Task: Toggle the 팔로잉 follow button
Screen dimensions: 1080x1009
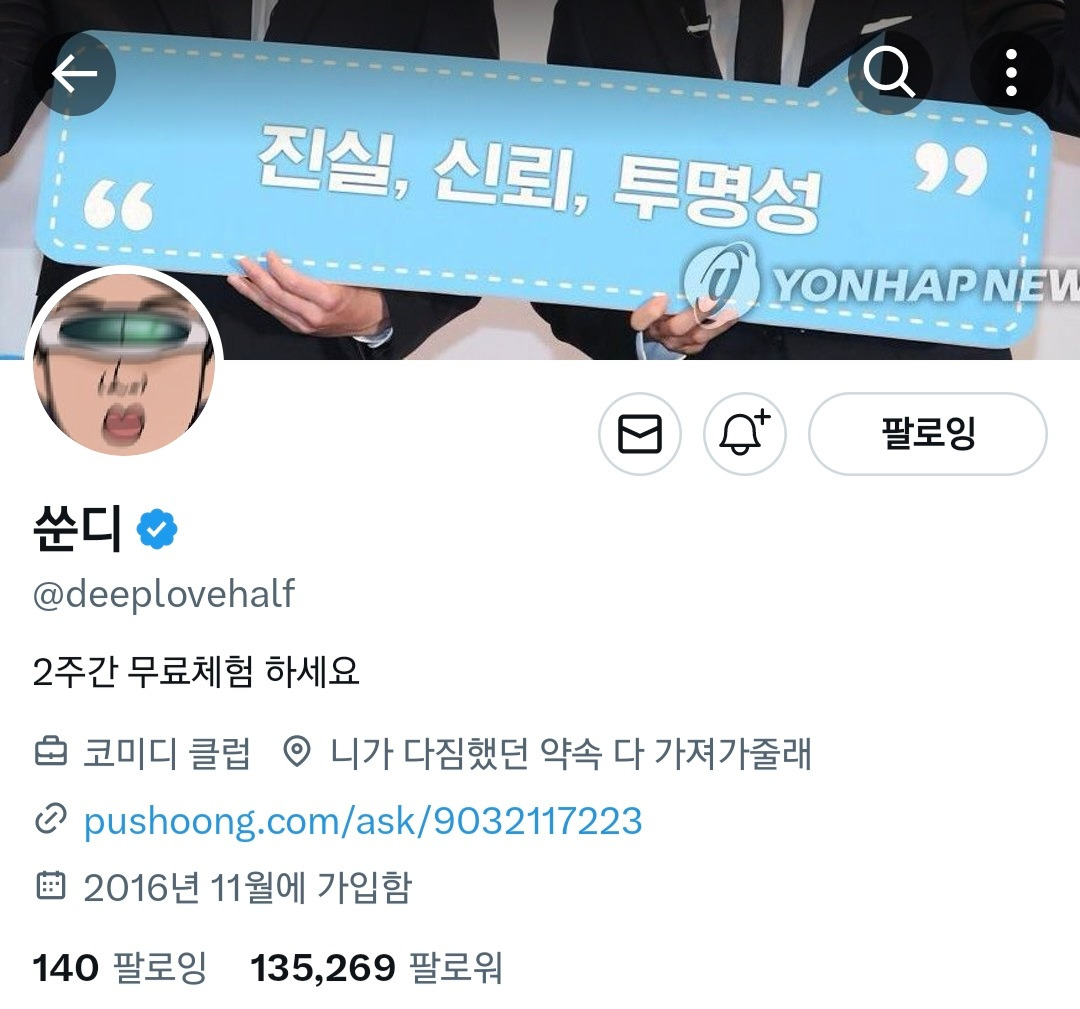Action: pyautogui.click(x=928, y=434)
